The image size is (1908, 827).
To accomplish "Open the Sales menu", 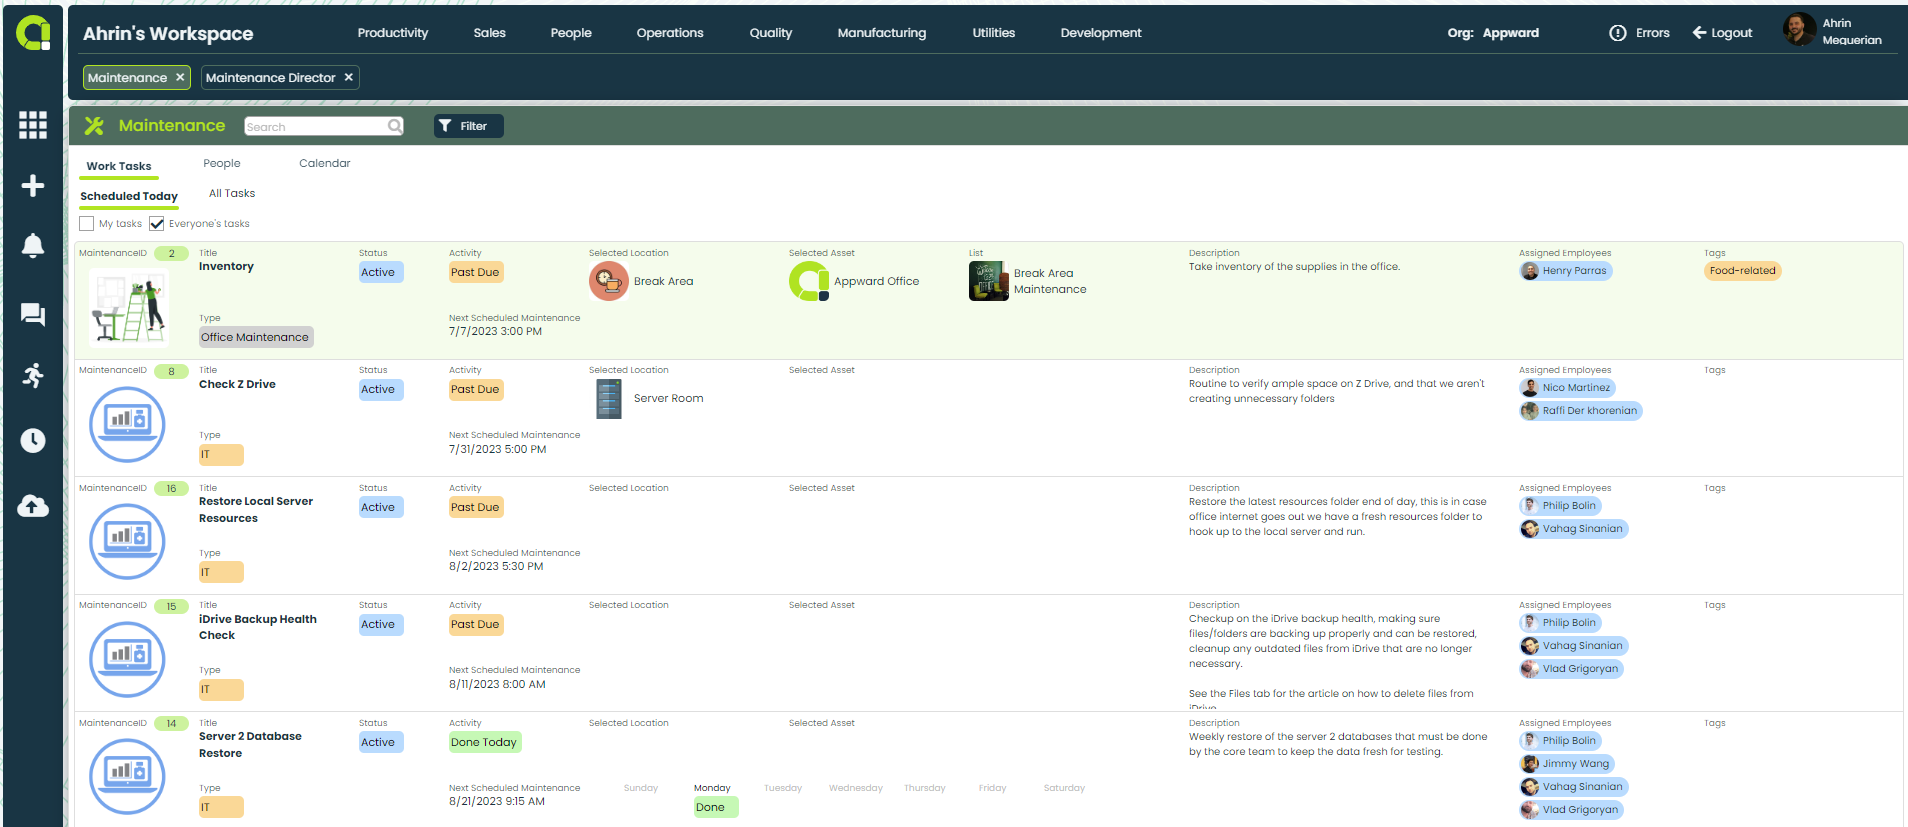I will point(489,33).
